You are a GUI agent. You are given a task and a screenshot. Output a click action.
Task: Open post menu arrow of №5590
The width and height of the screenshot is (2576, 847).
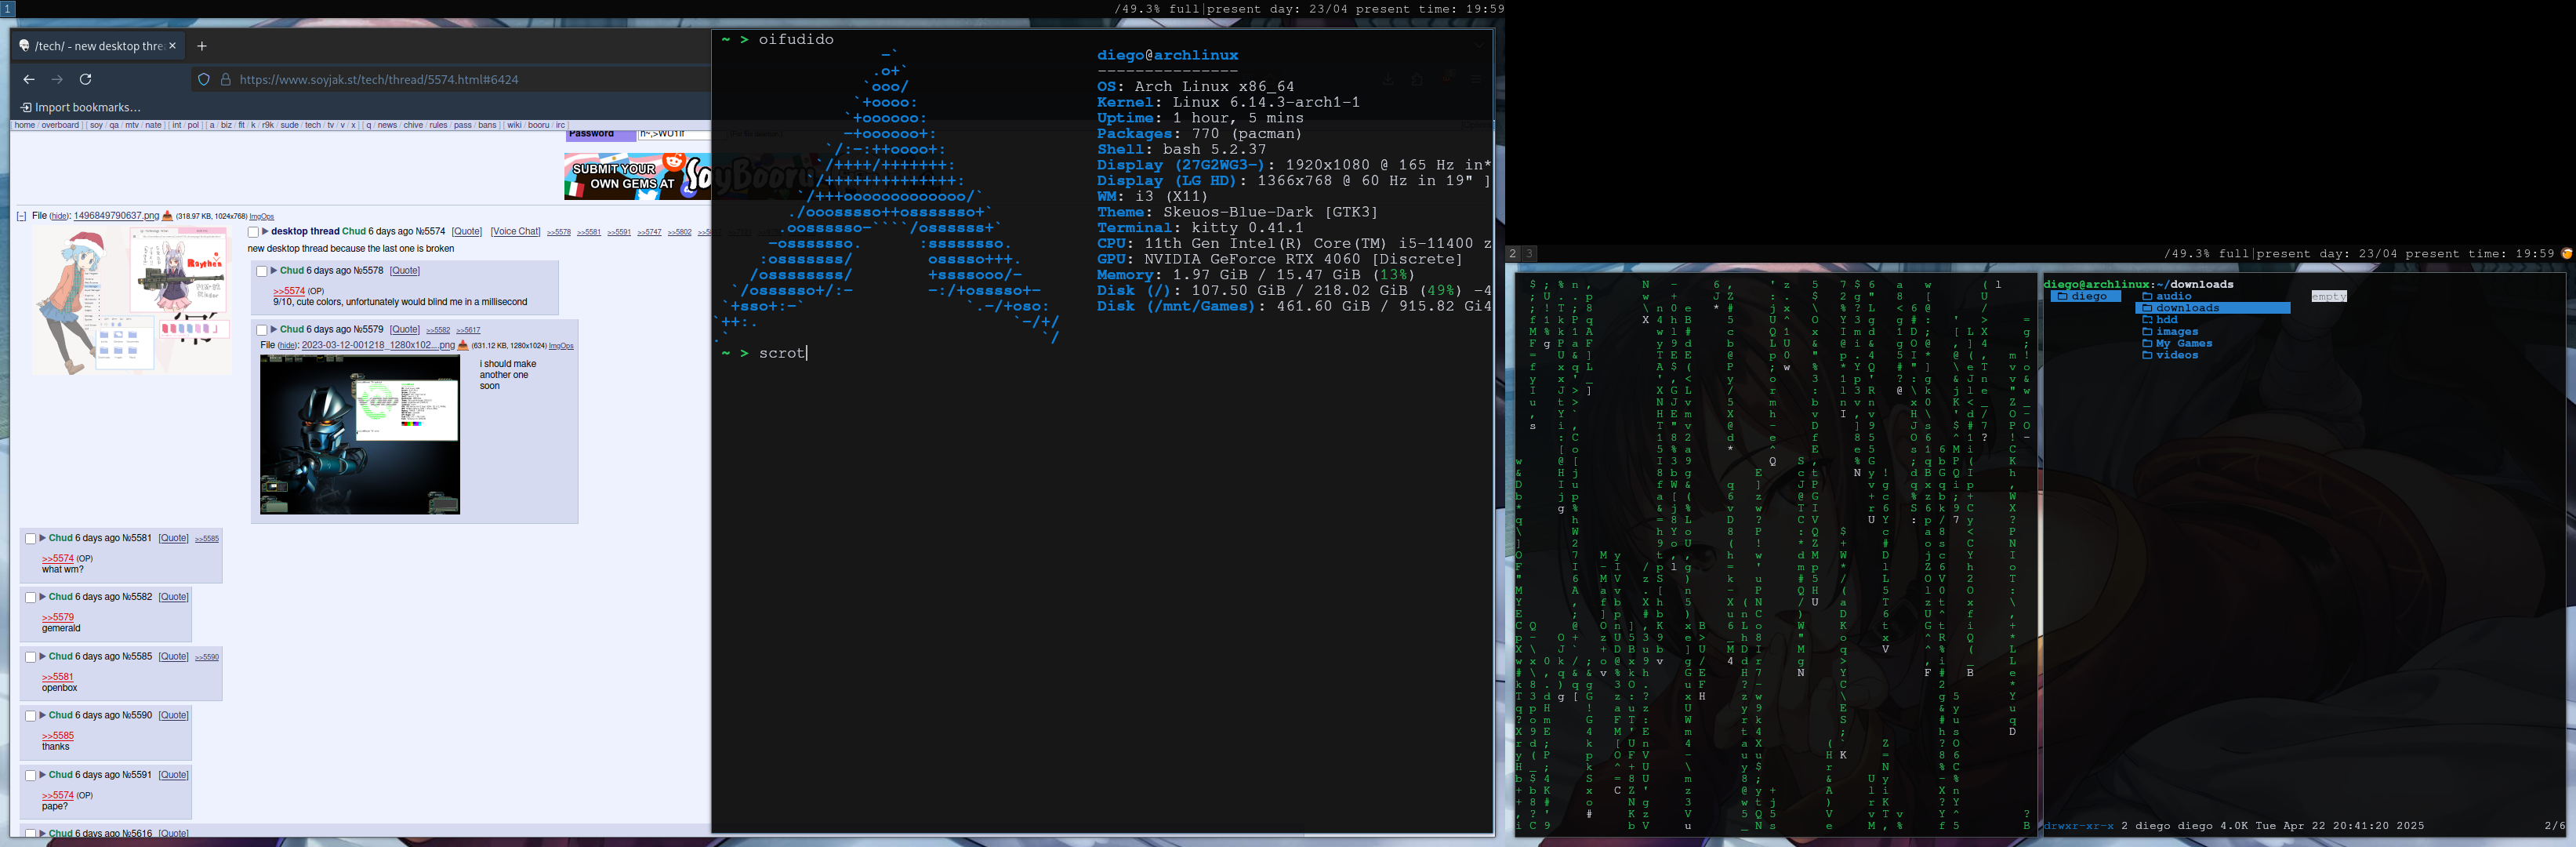43,715
